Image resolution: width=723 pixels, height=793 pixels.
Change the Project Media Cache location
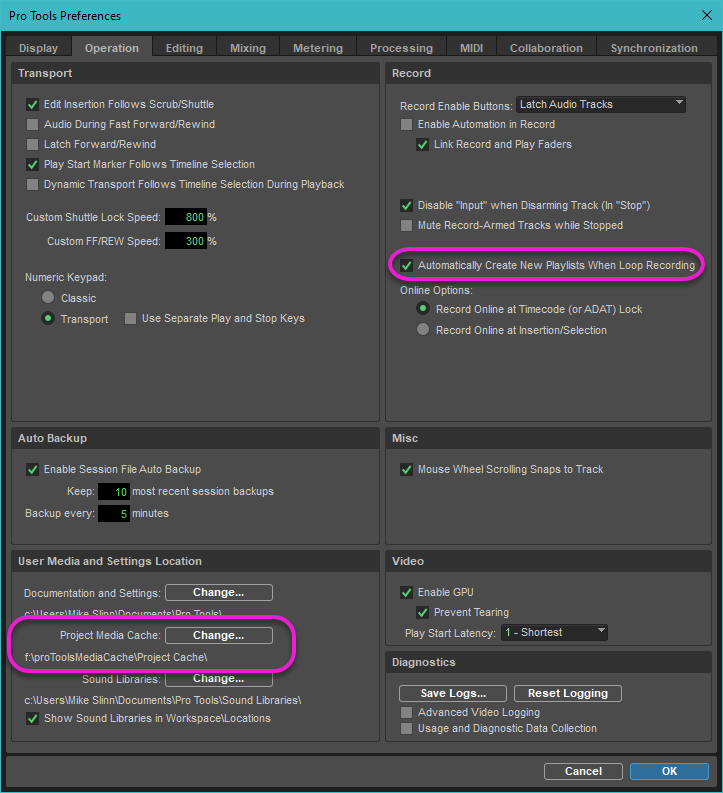[x=218, y=635]
